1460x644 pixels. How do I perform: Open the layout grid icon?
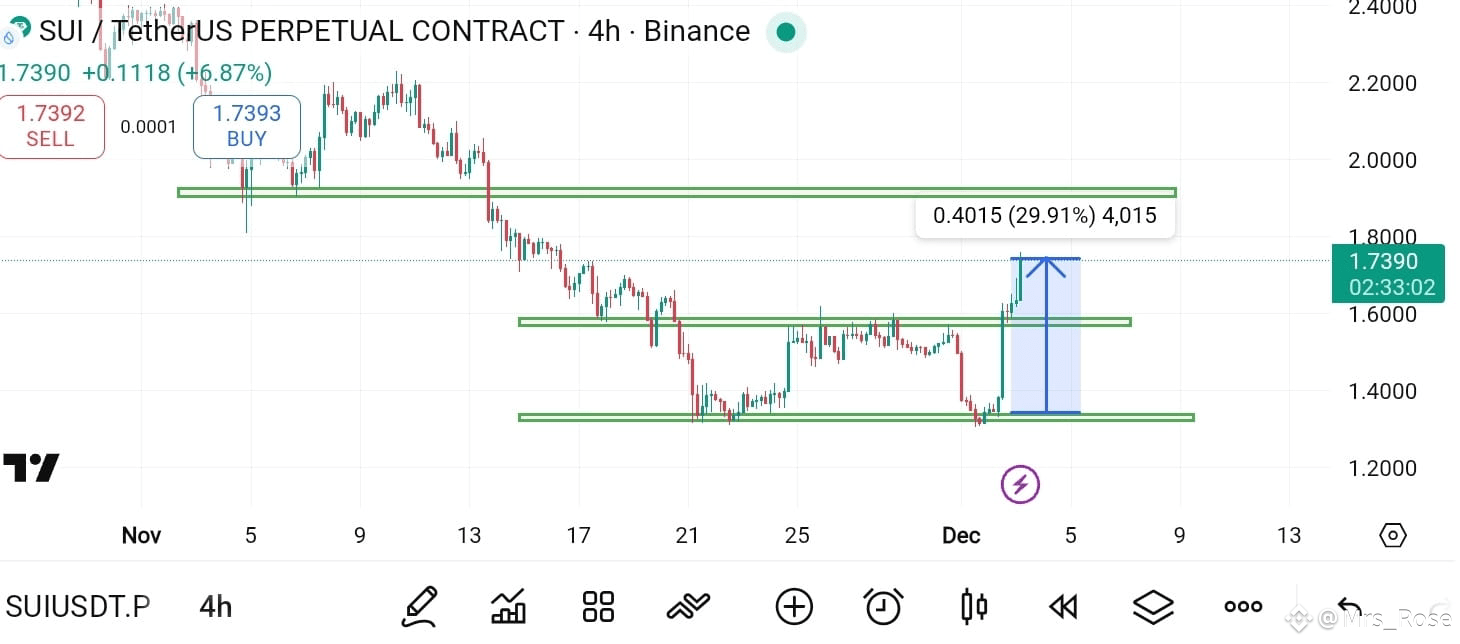coord(598,606)
